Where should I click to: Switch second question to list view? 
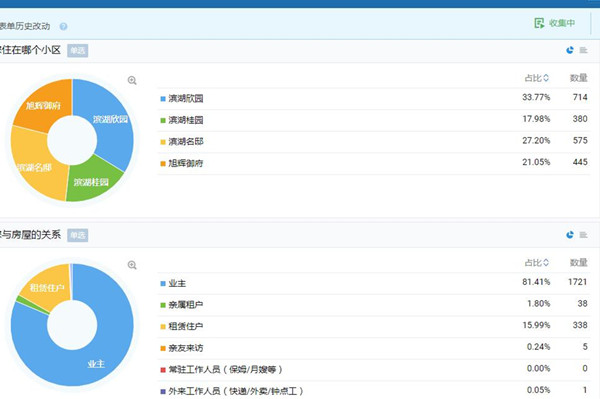coord(584,235)
